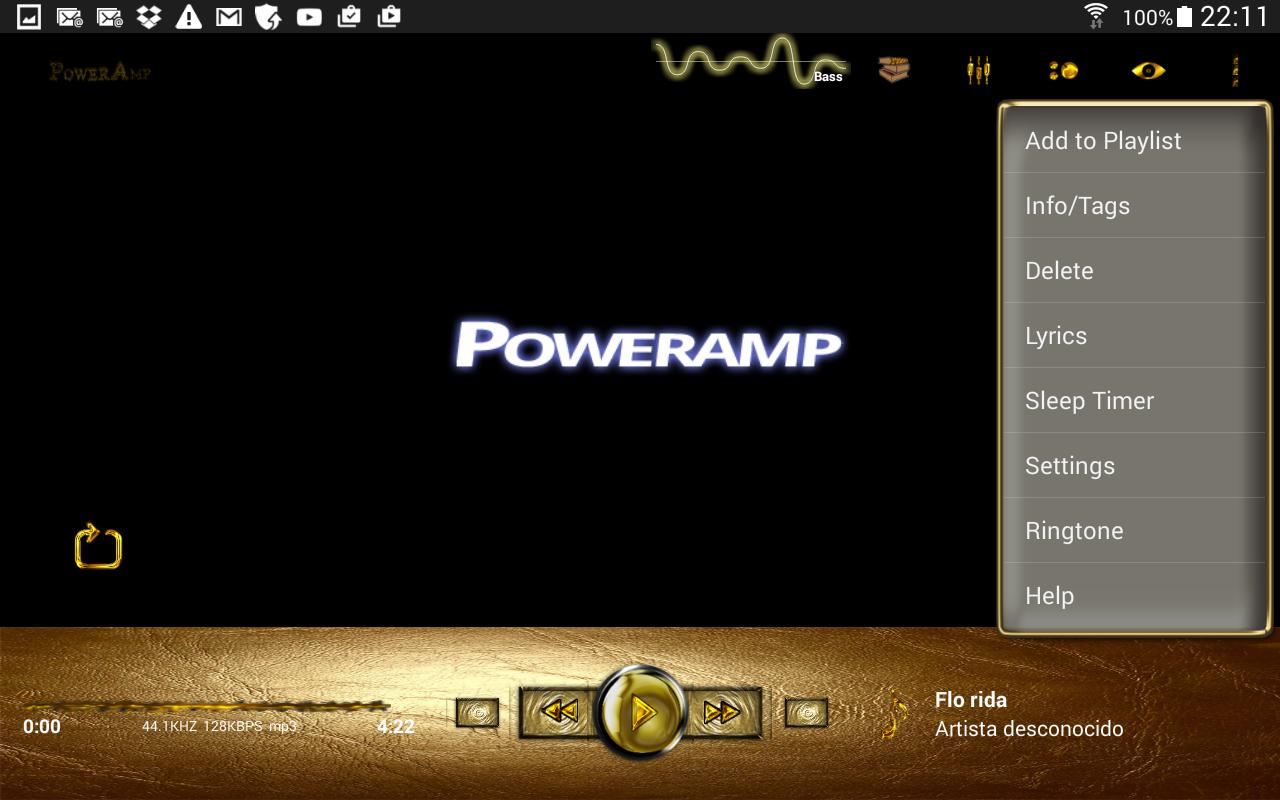The image size is (1280, 800).
Task: Open the YouTube notification icon
Action: 309,16
